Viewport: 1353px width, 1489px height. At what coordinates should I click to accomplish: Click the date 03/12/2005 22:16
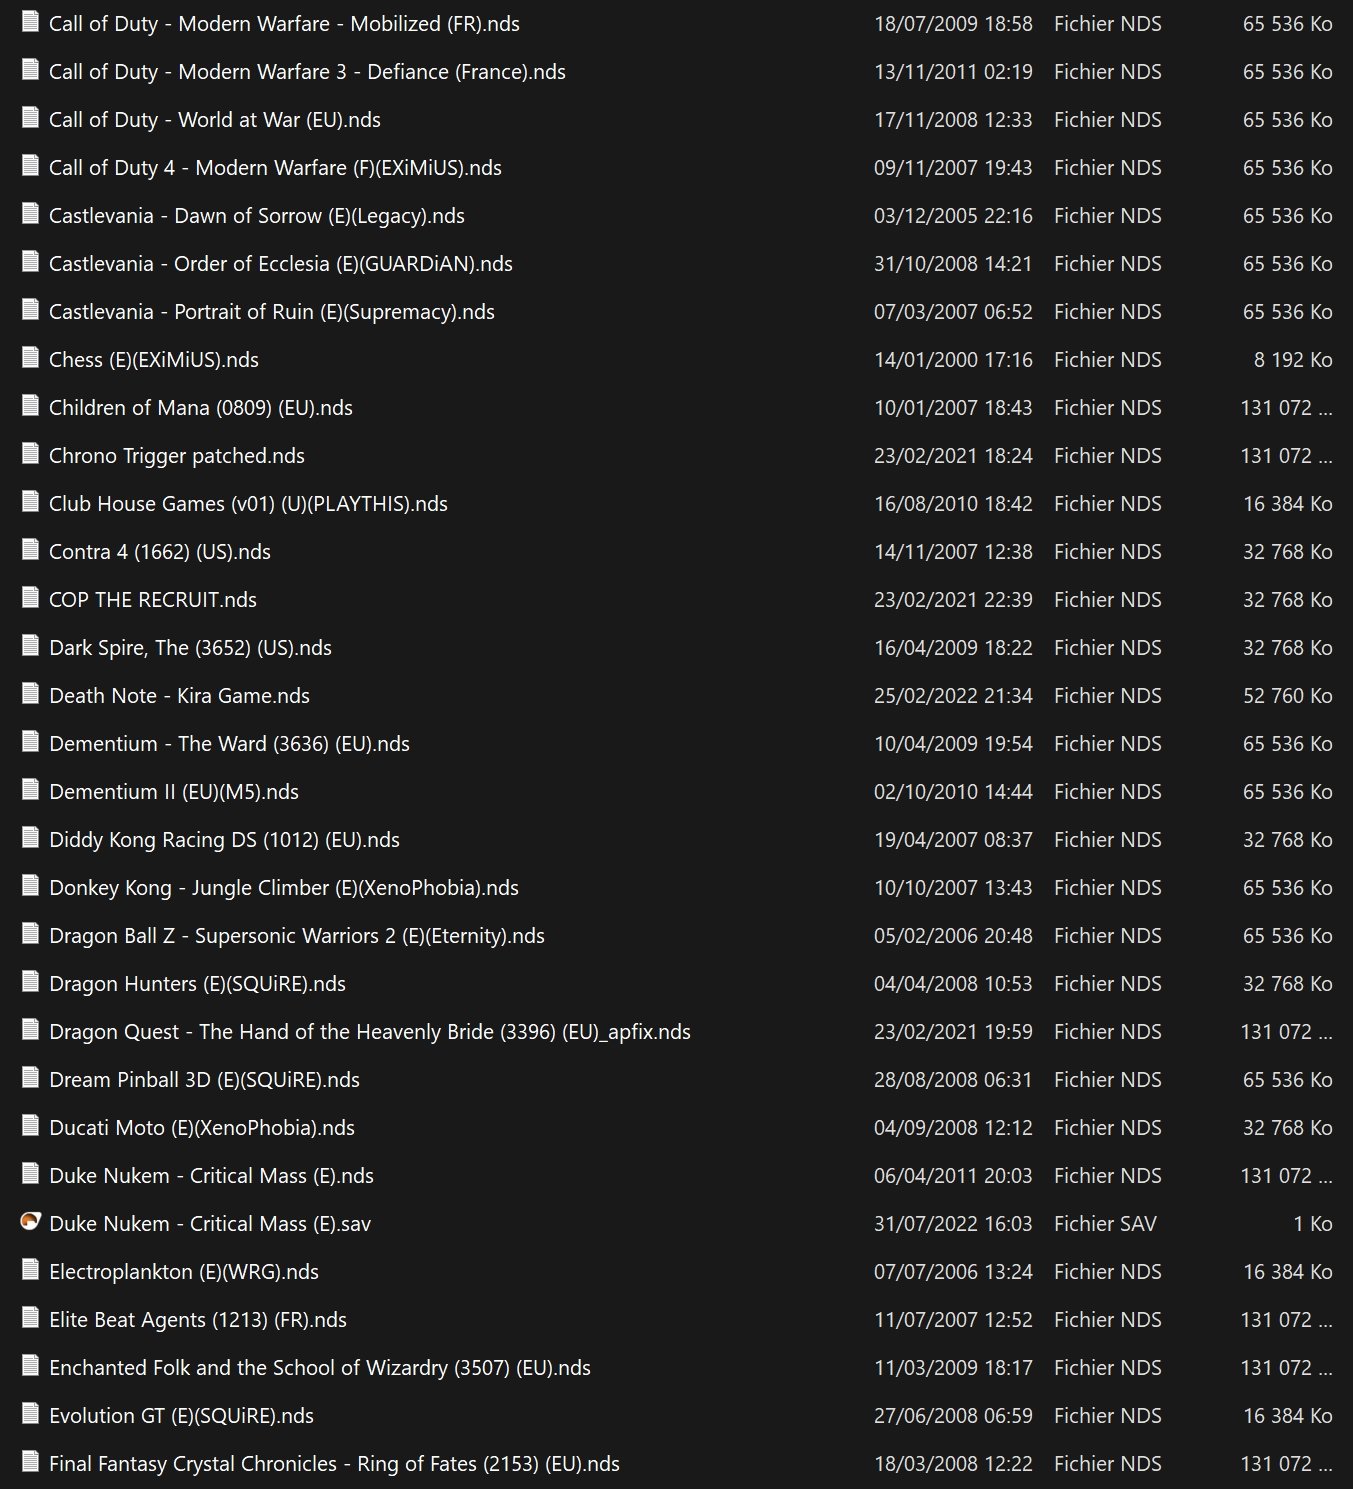(x=953, y=216)
